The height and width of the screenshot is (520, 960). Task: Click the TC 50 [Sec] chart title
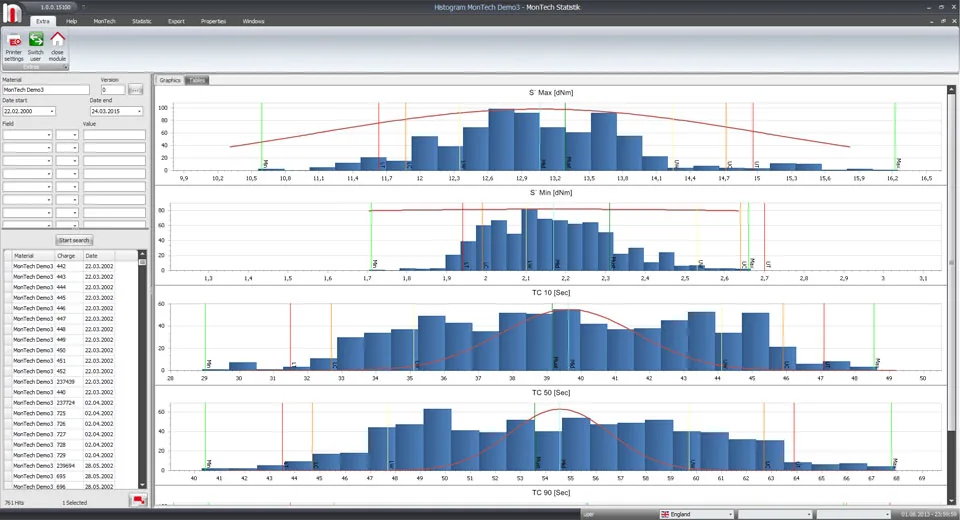coord(551,393)
